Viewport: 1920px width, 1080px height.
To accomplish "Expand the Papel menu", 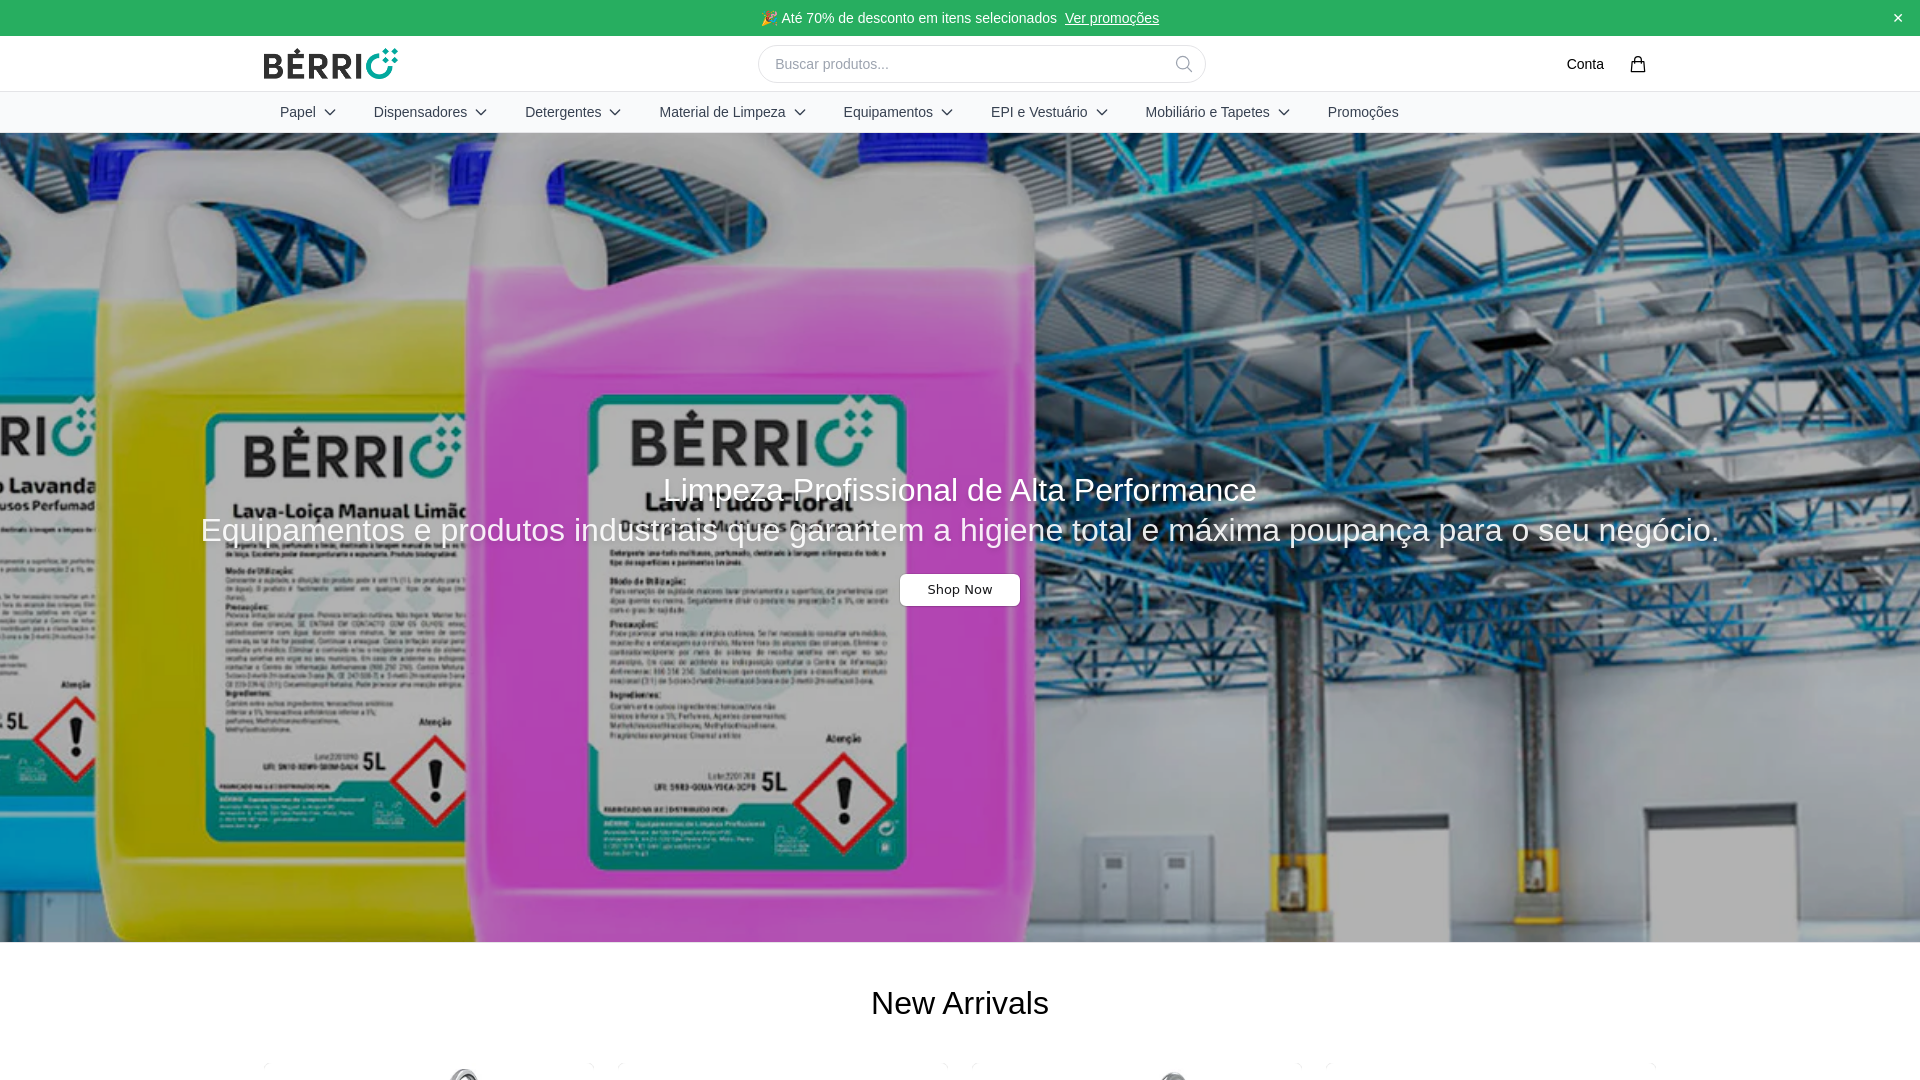I will click(308, 112).
